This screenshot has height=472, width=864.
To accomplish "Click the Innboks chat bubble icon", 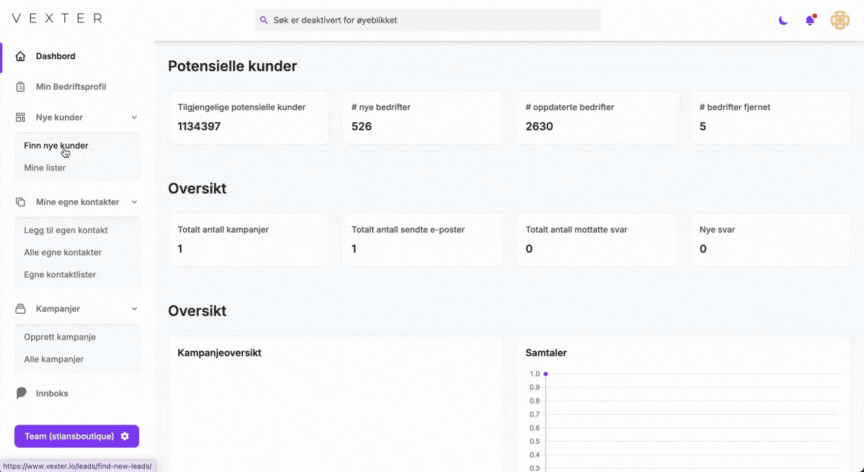I will tap(21, 393).
